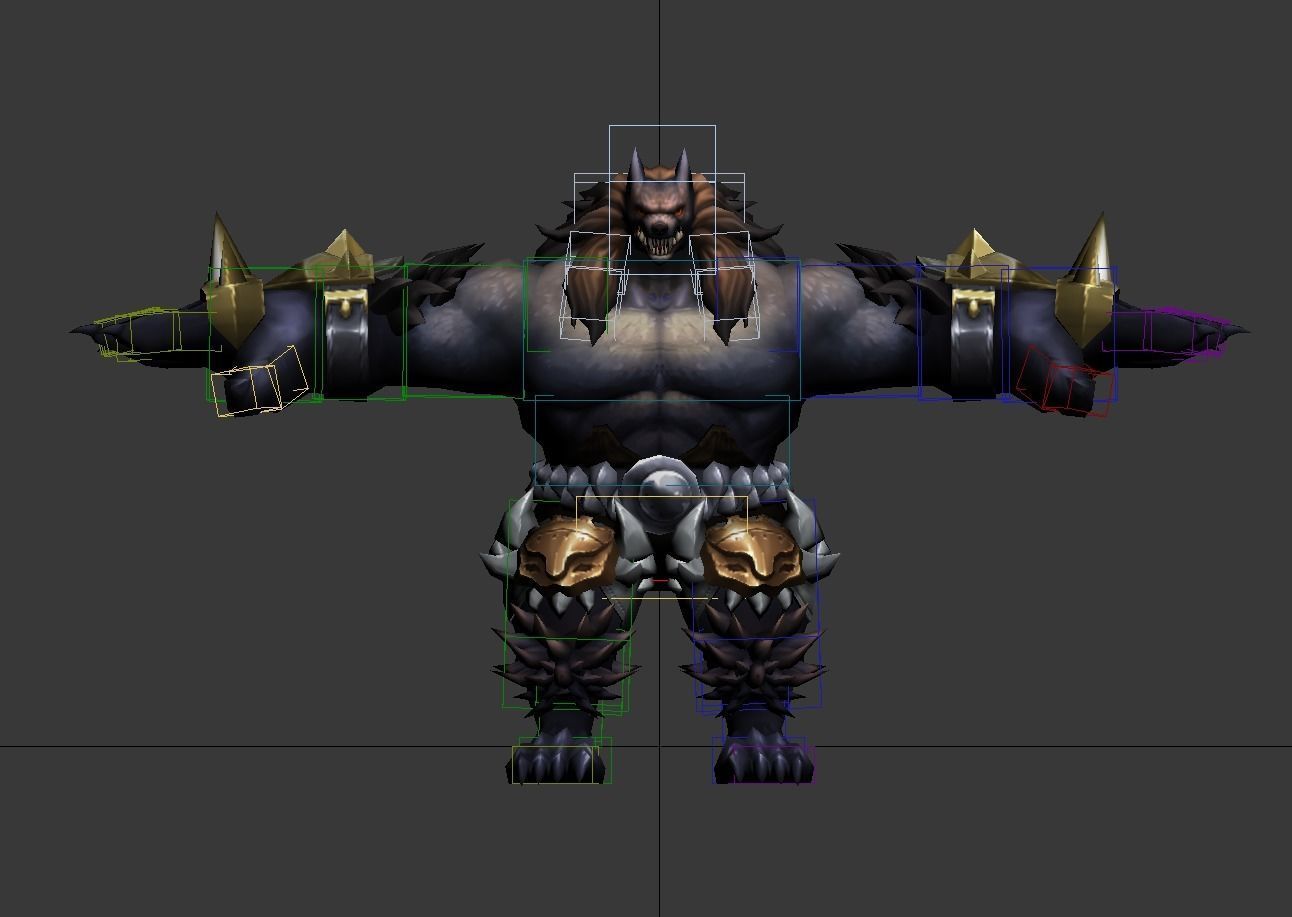The width and height of the screenshot is (1292, 917).
Task: Click the round silver belt buckle
Action: click(661, 492)
